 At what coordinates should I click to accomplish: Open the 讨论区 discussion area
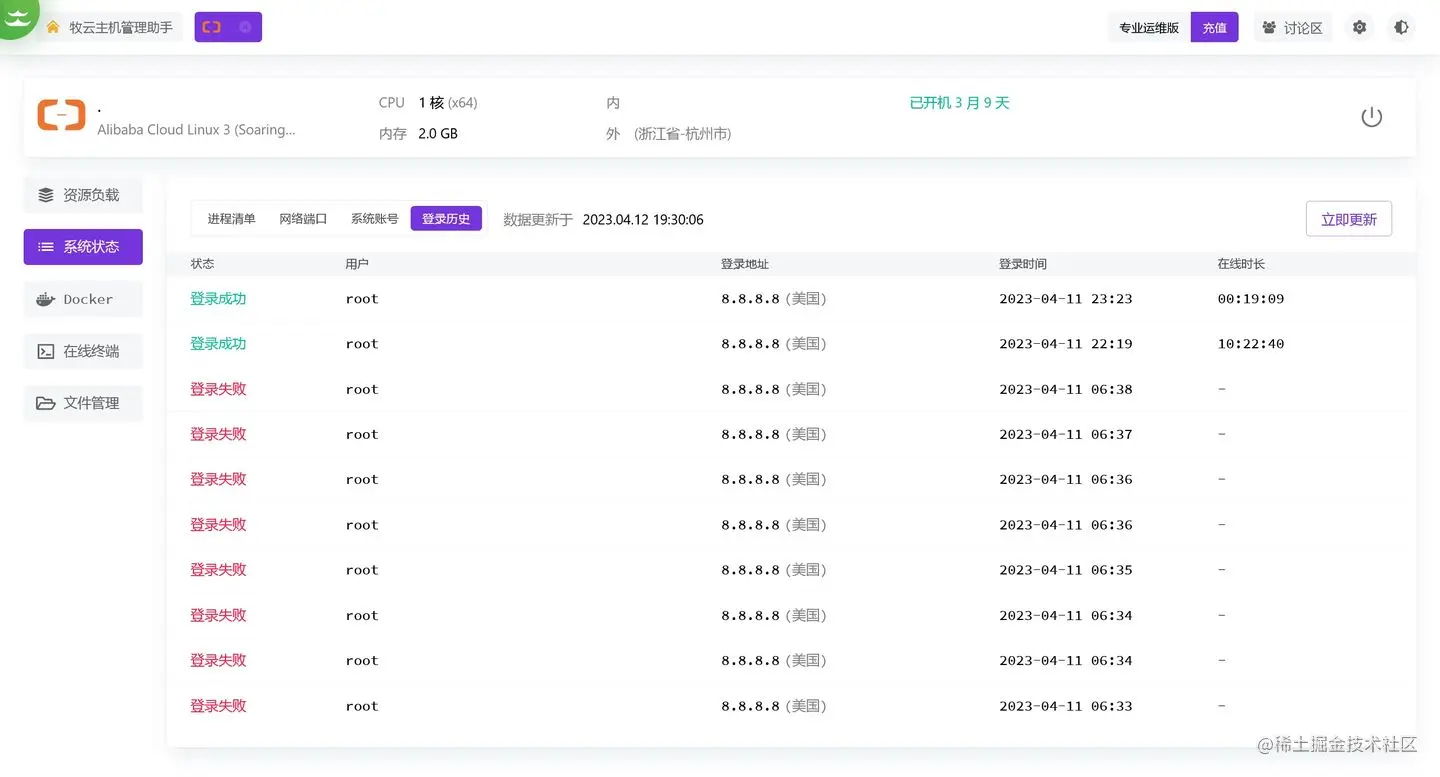1292,27
